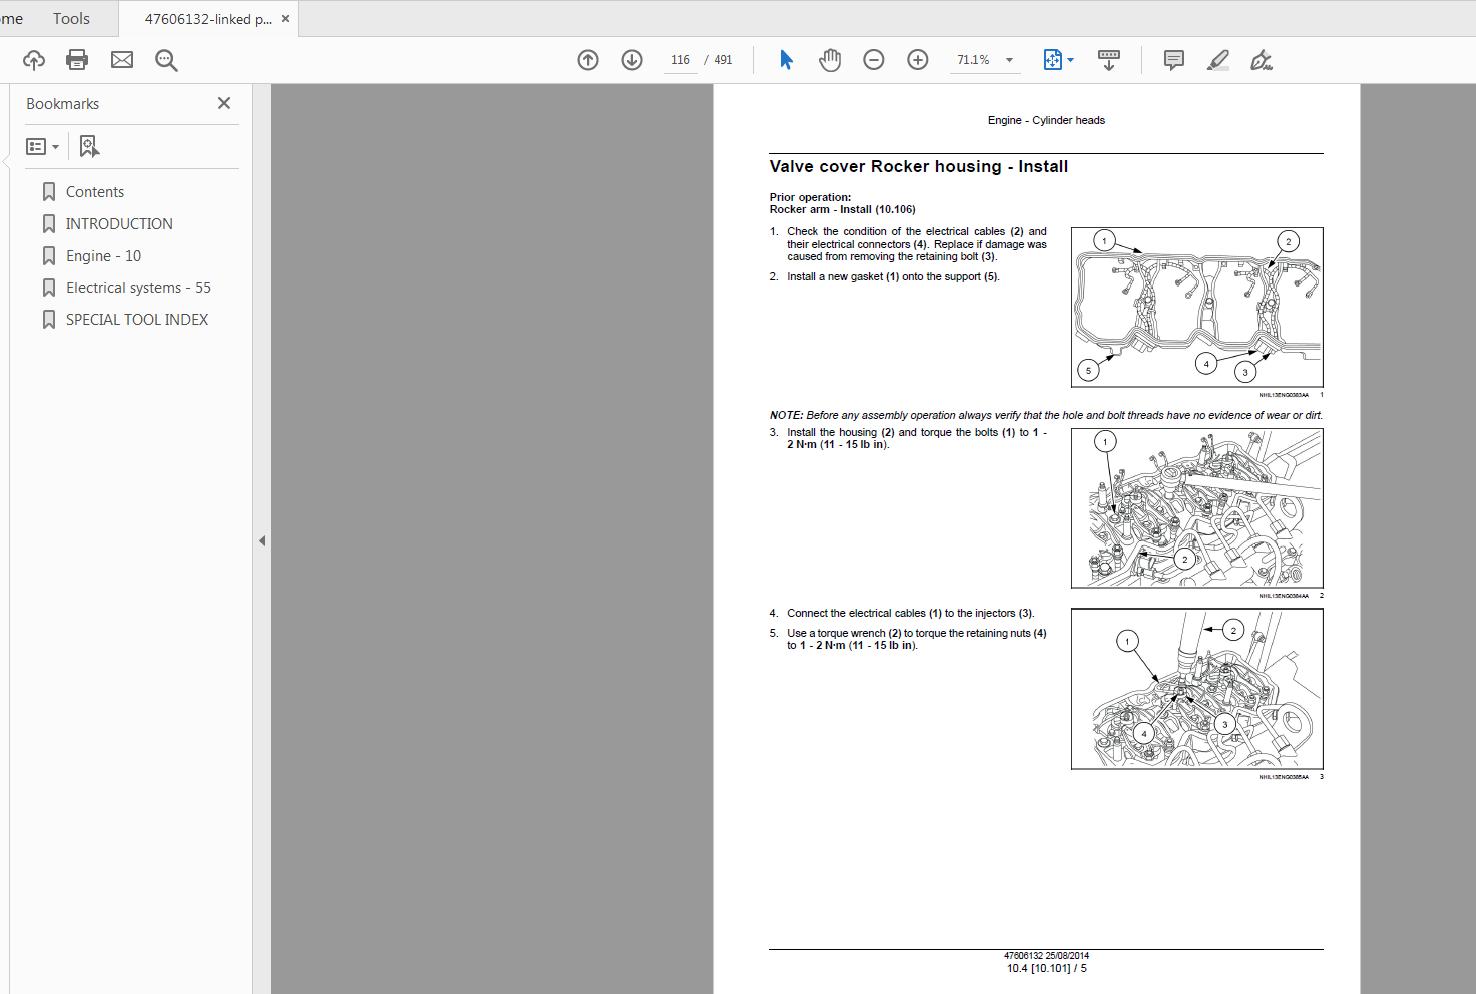Add a comment sticky note
Viewport: 1476px width, 994px height.
pyautogui.click(x=1174, y=60)
